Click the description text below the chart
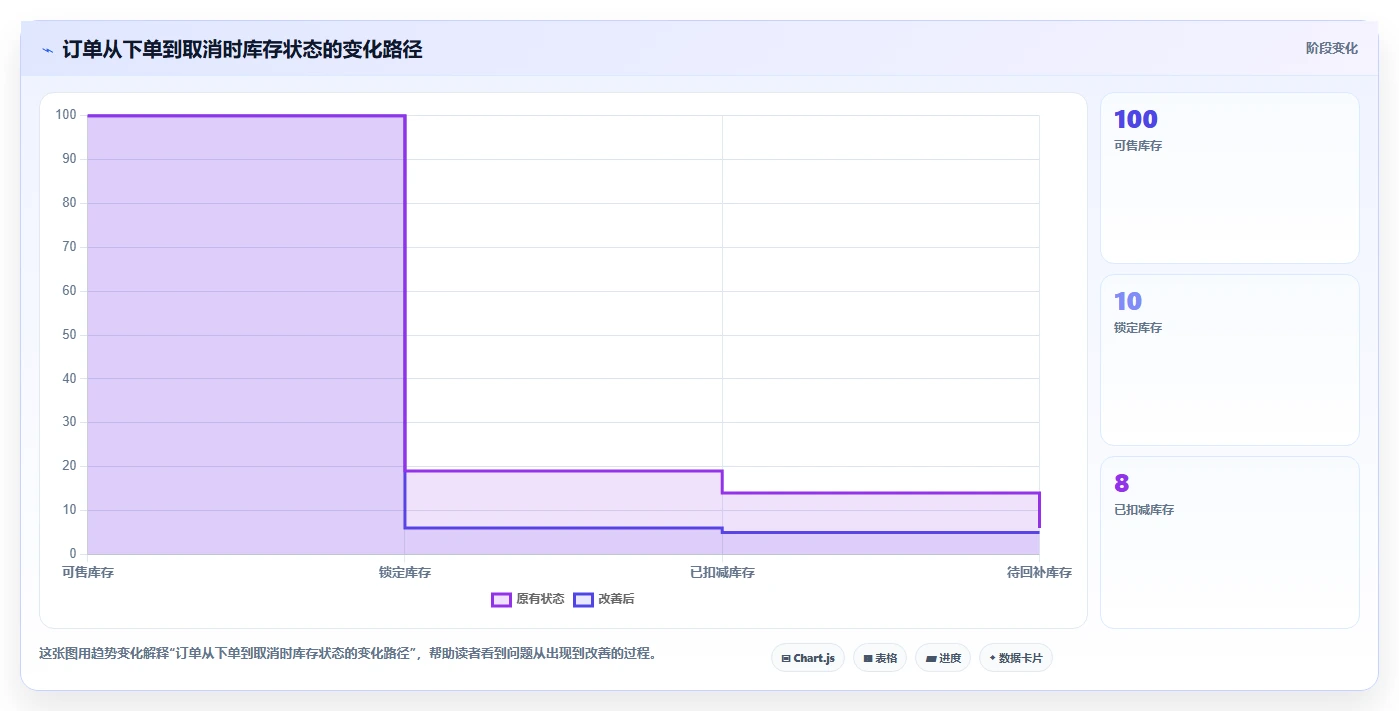Viewport: 1399px width, 711px height. [x=347, y=654]
